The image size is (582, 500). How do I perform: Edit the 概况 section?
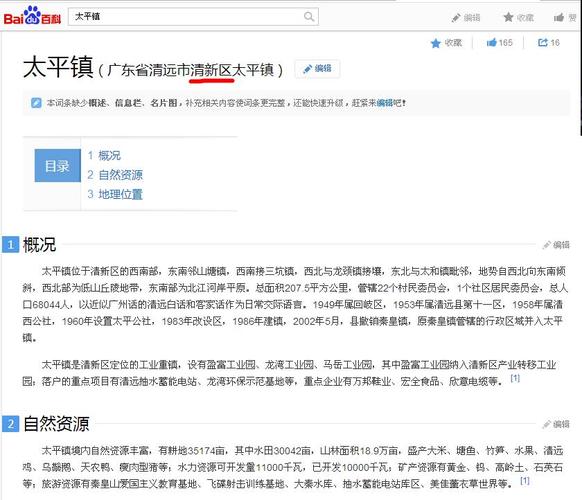tap(556, 245)
